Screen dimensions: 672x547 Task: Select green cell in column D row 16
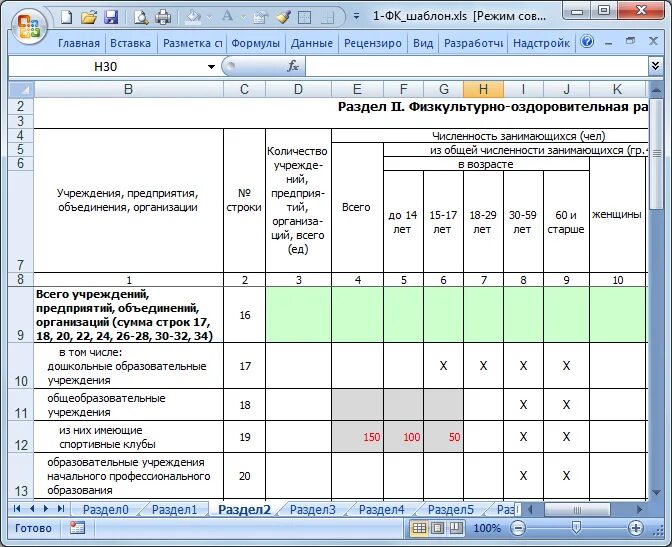tap(298, 314)
